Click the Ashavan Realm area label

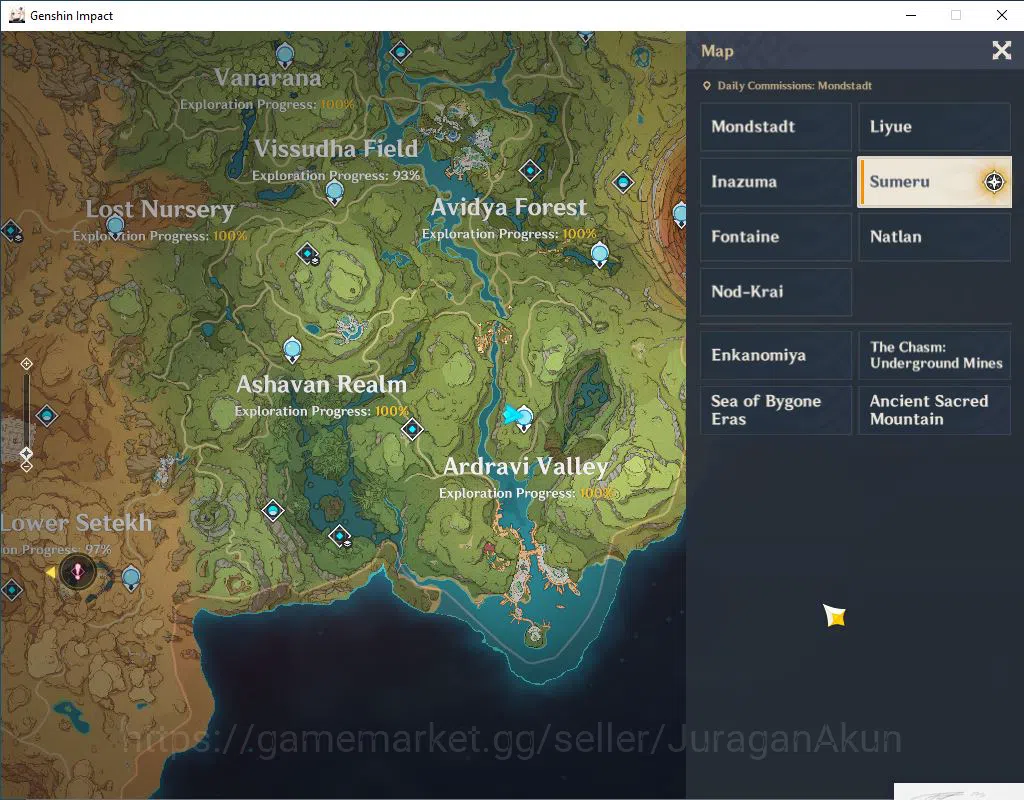point(321,385)
